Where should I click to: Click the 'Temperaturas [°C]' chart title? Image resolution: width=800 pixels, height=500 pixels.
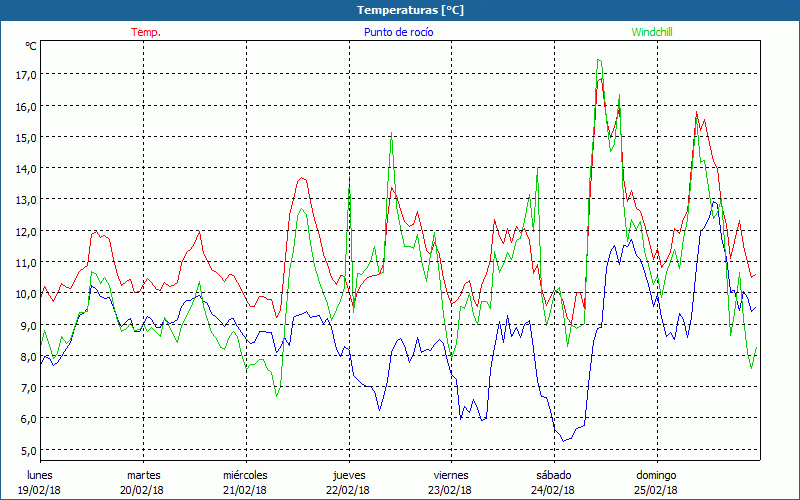click(411, 10)
